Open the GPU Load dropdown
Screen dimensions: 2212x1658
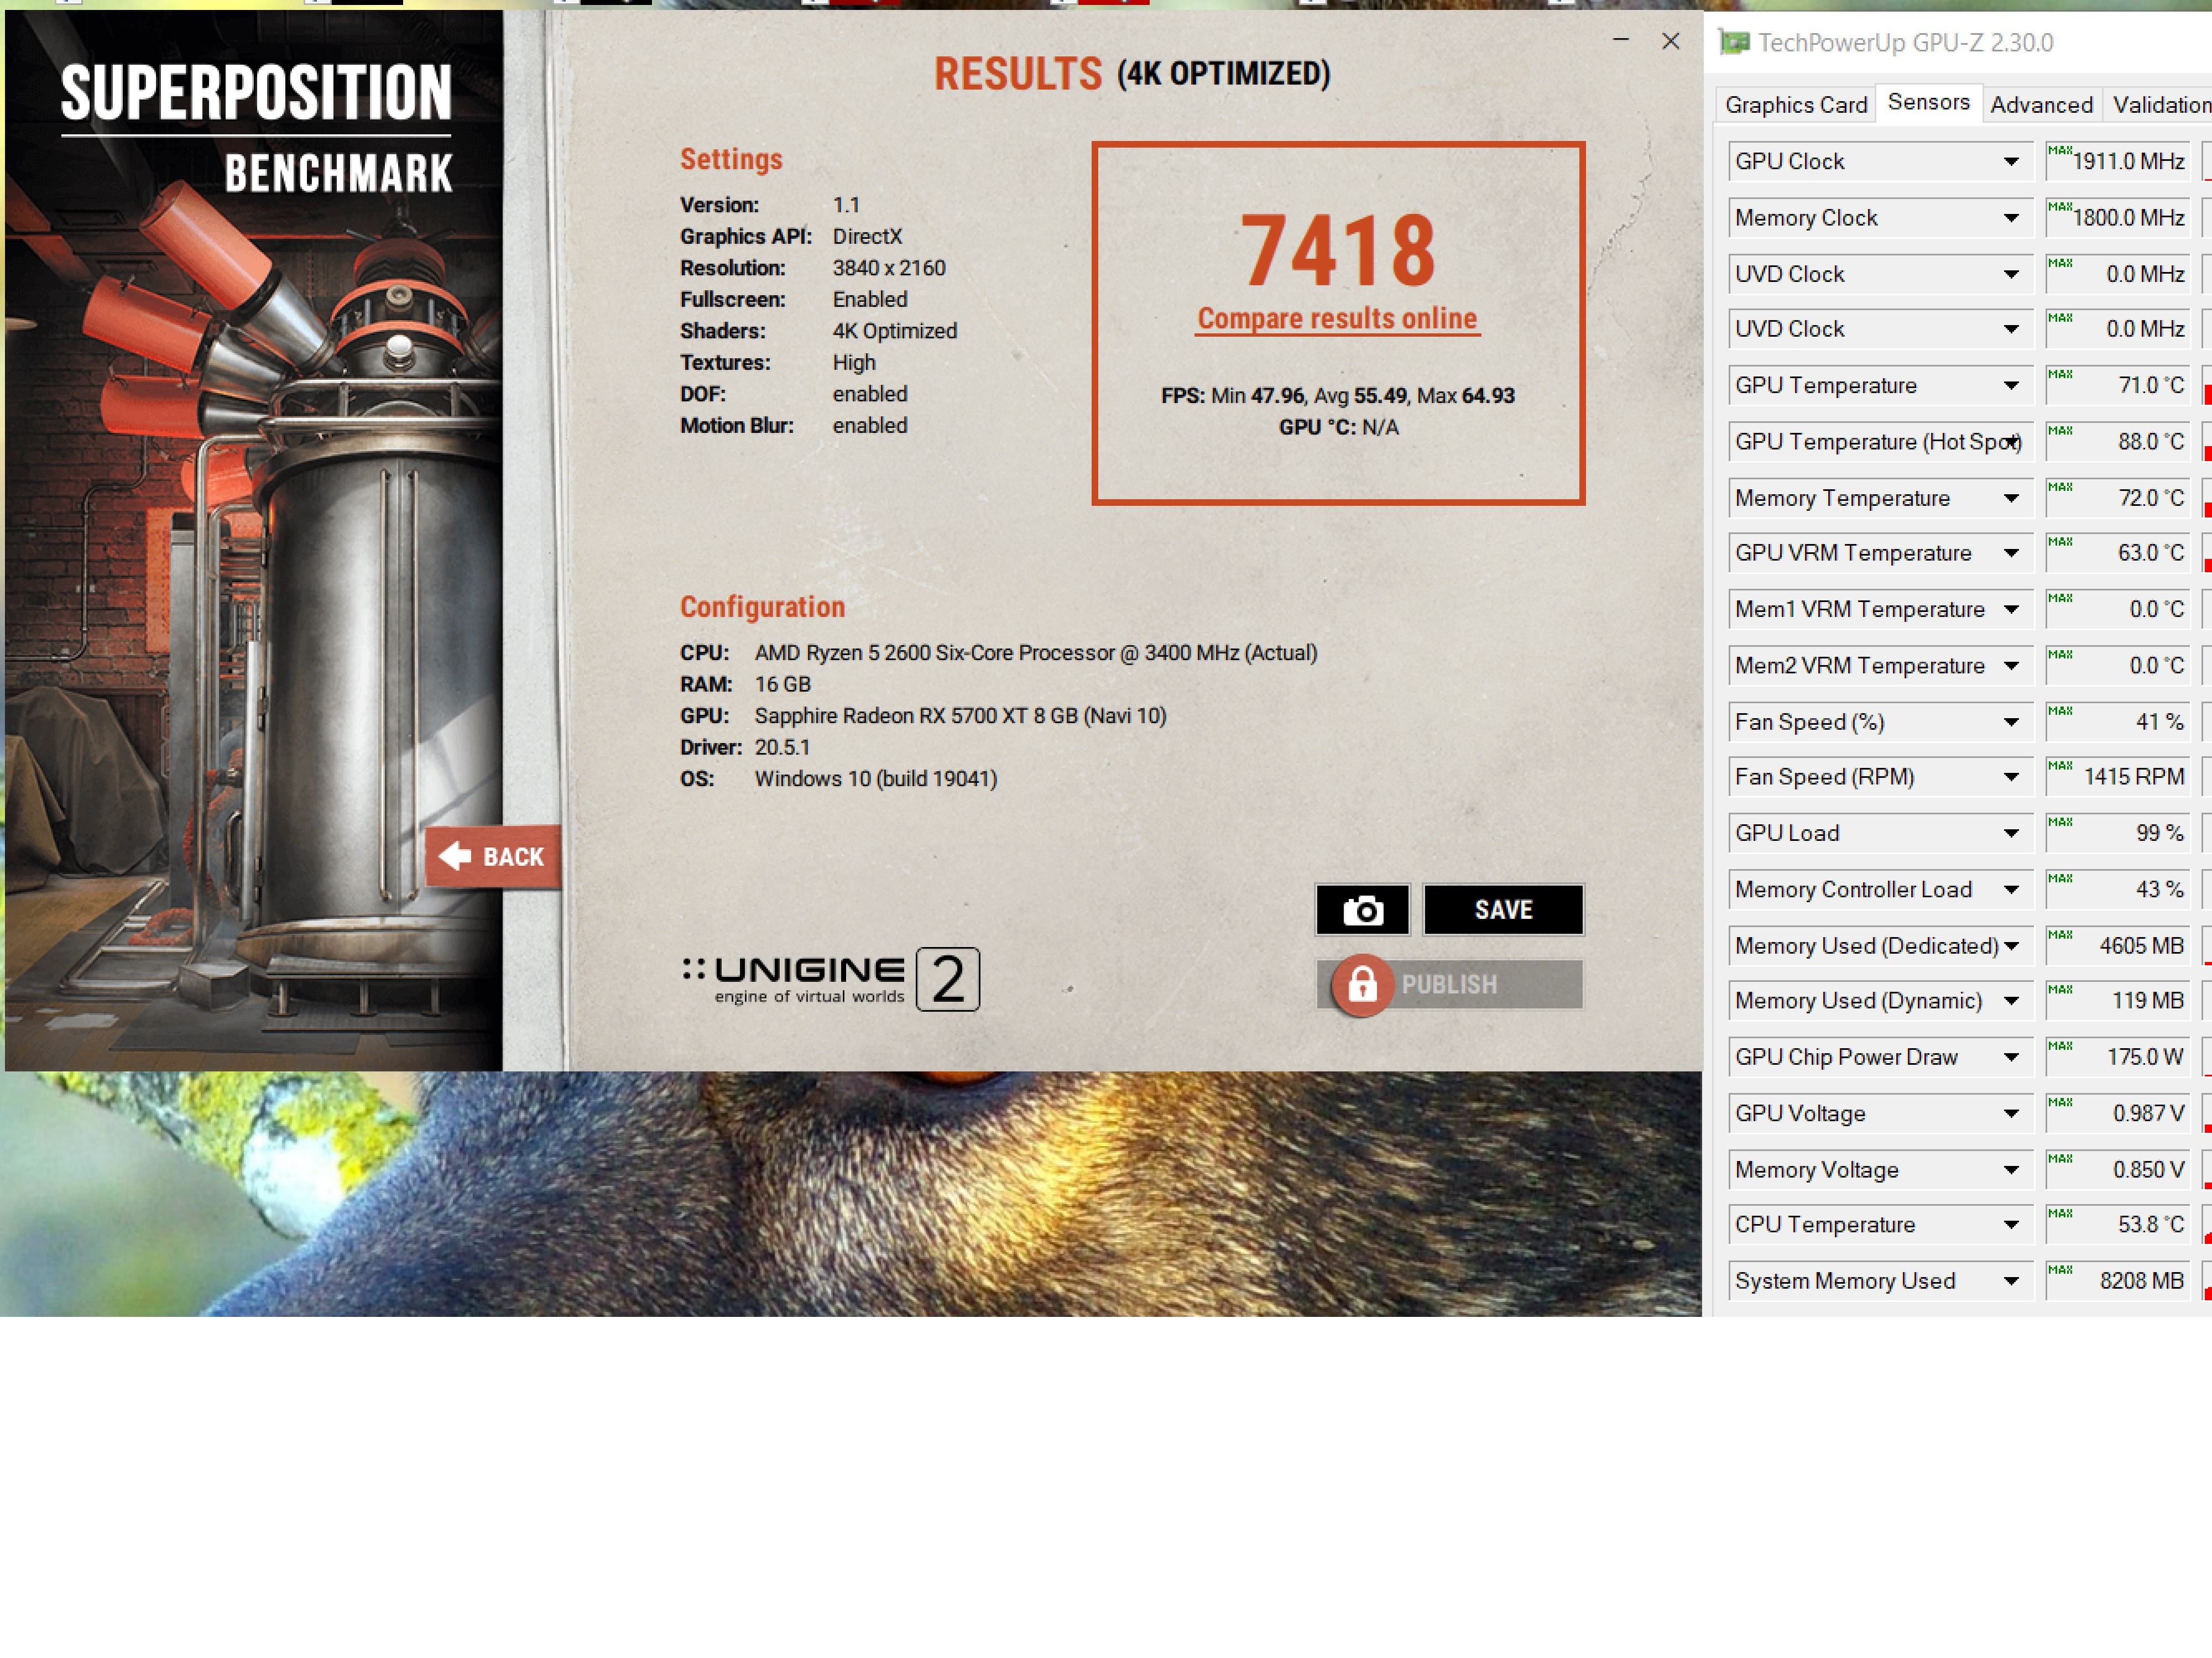(x=2011, y=833)
